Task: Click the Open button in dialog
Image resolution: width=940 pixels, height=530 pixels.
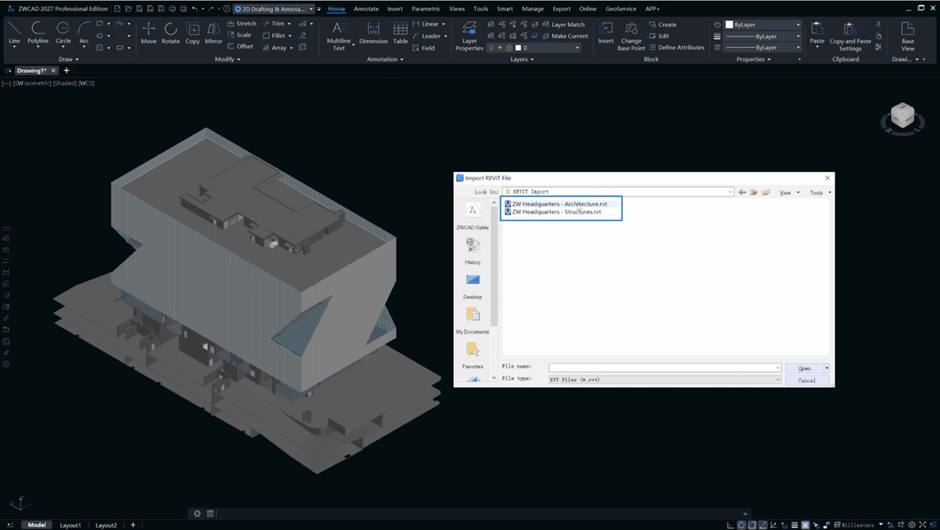Action: 804,368
